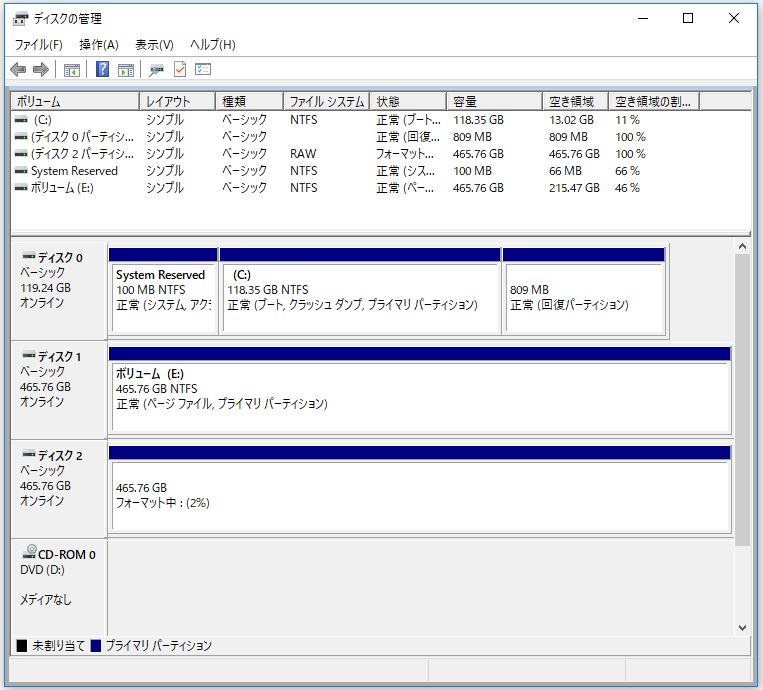
Task: Click the drive connection toolbar icon
Action: tap(156, 70)
